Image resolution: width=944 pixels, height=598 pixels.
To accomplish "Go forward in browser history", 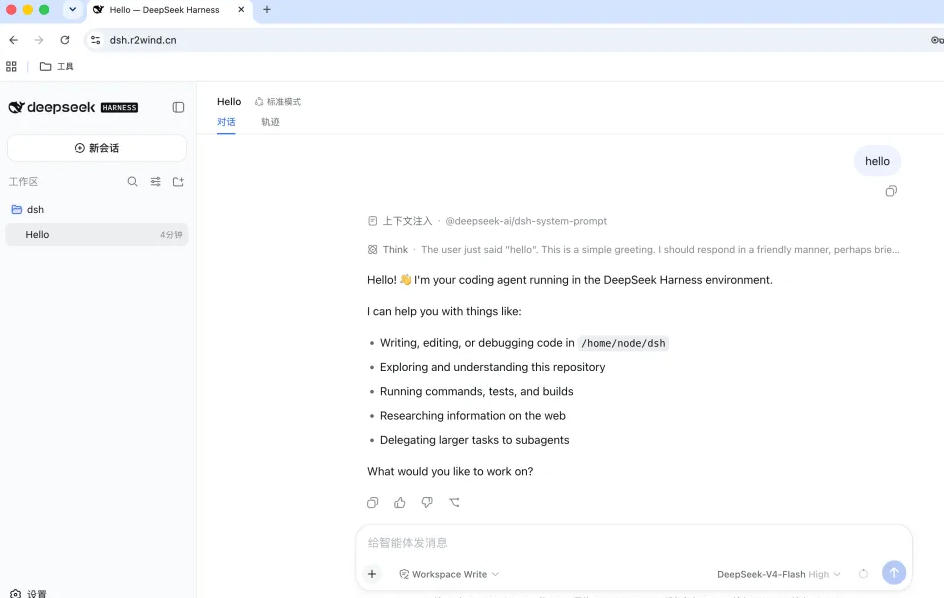I will (x=39, y=40).
